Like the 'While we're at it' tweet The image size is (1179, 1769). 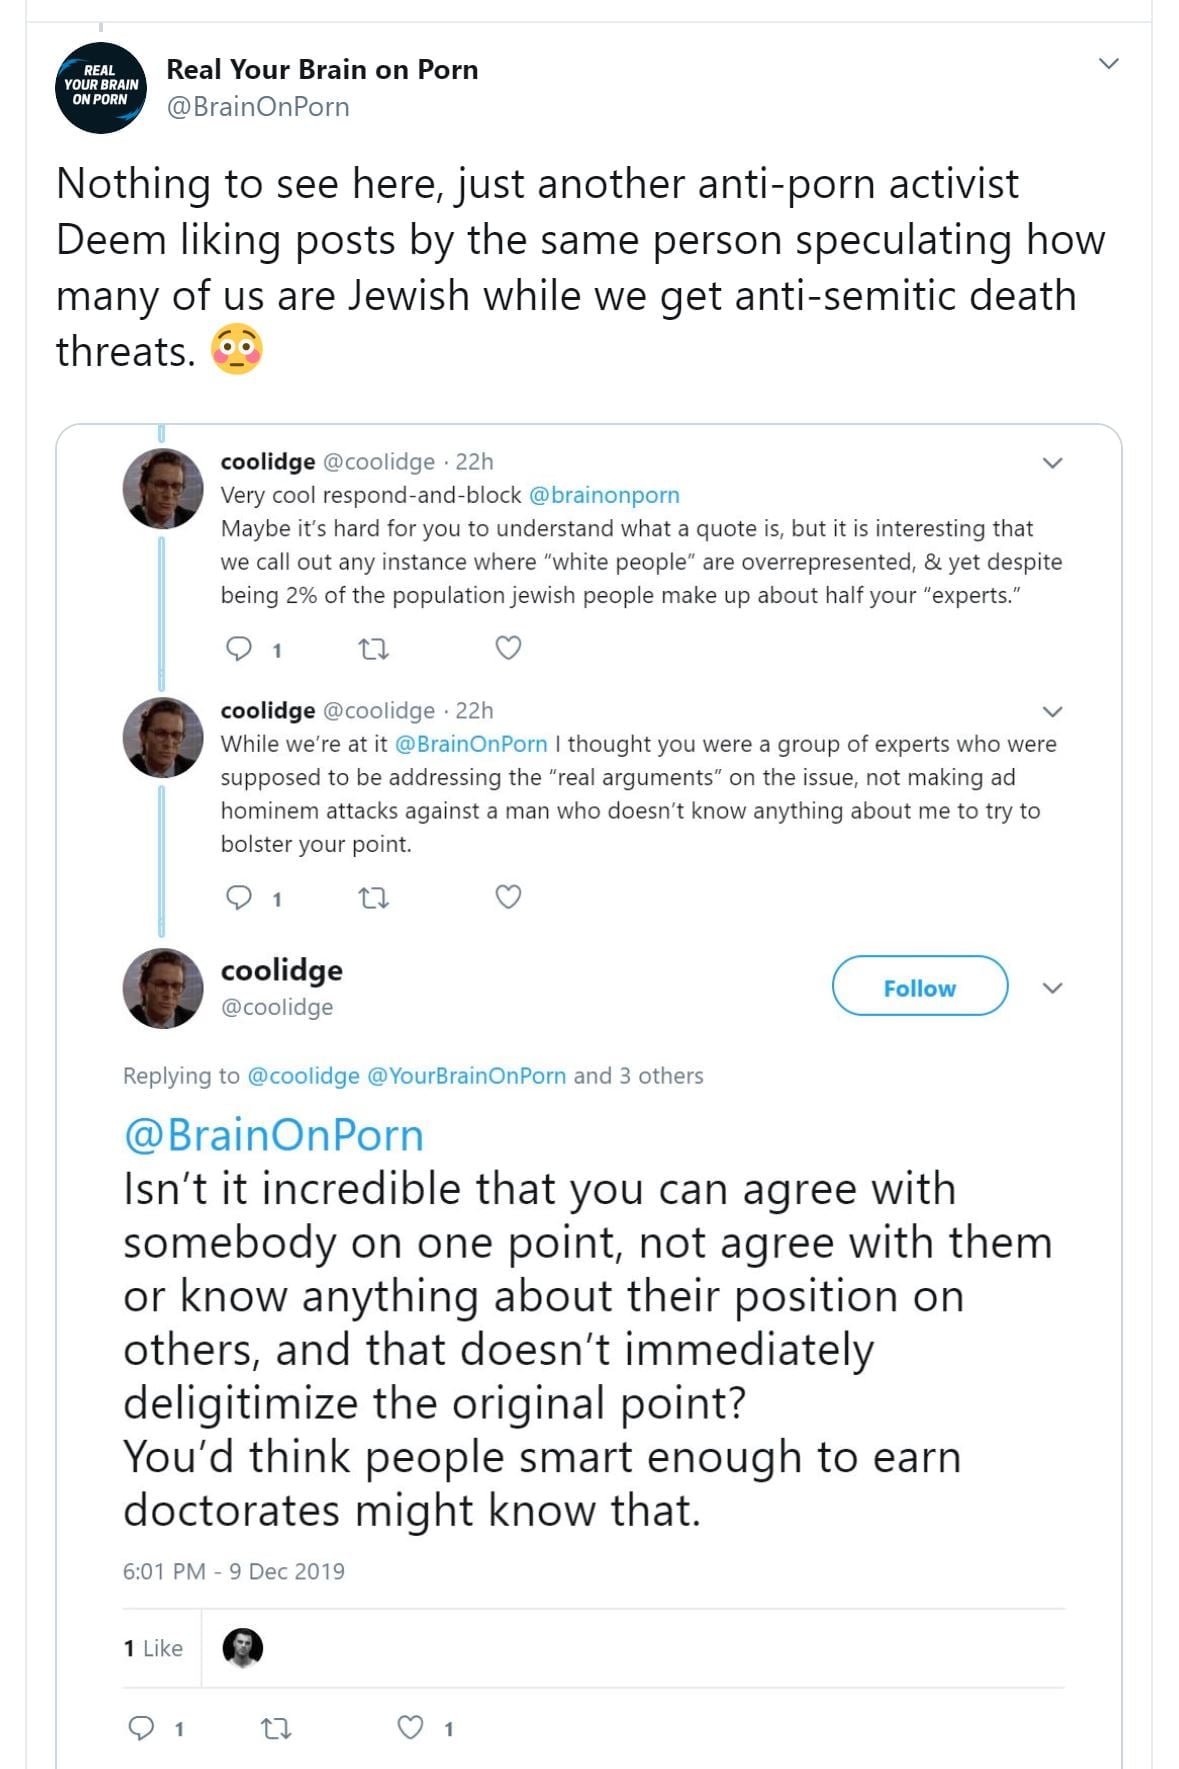(508, 897)
